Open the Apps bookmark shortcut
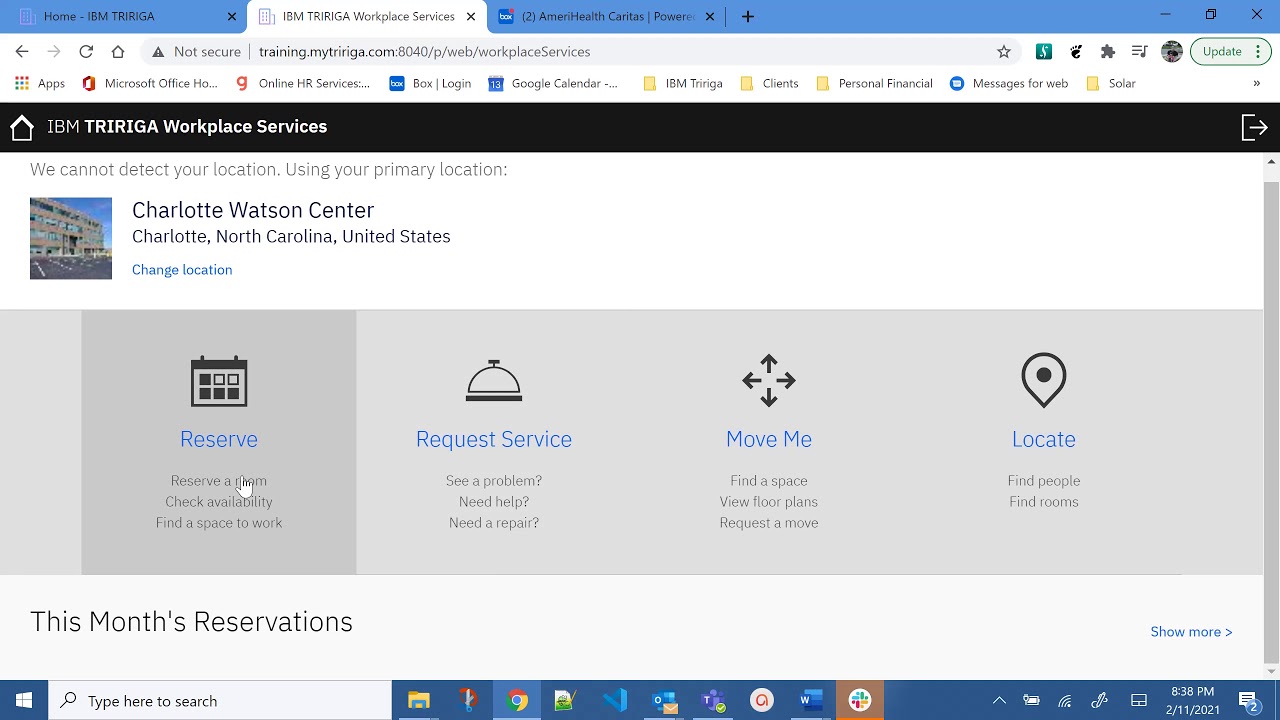 click(x=40, y=84)
